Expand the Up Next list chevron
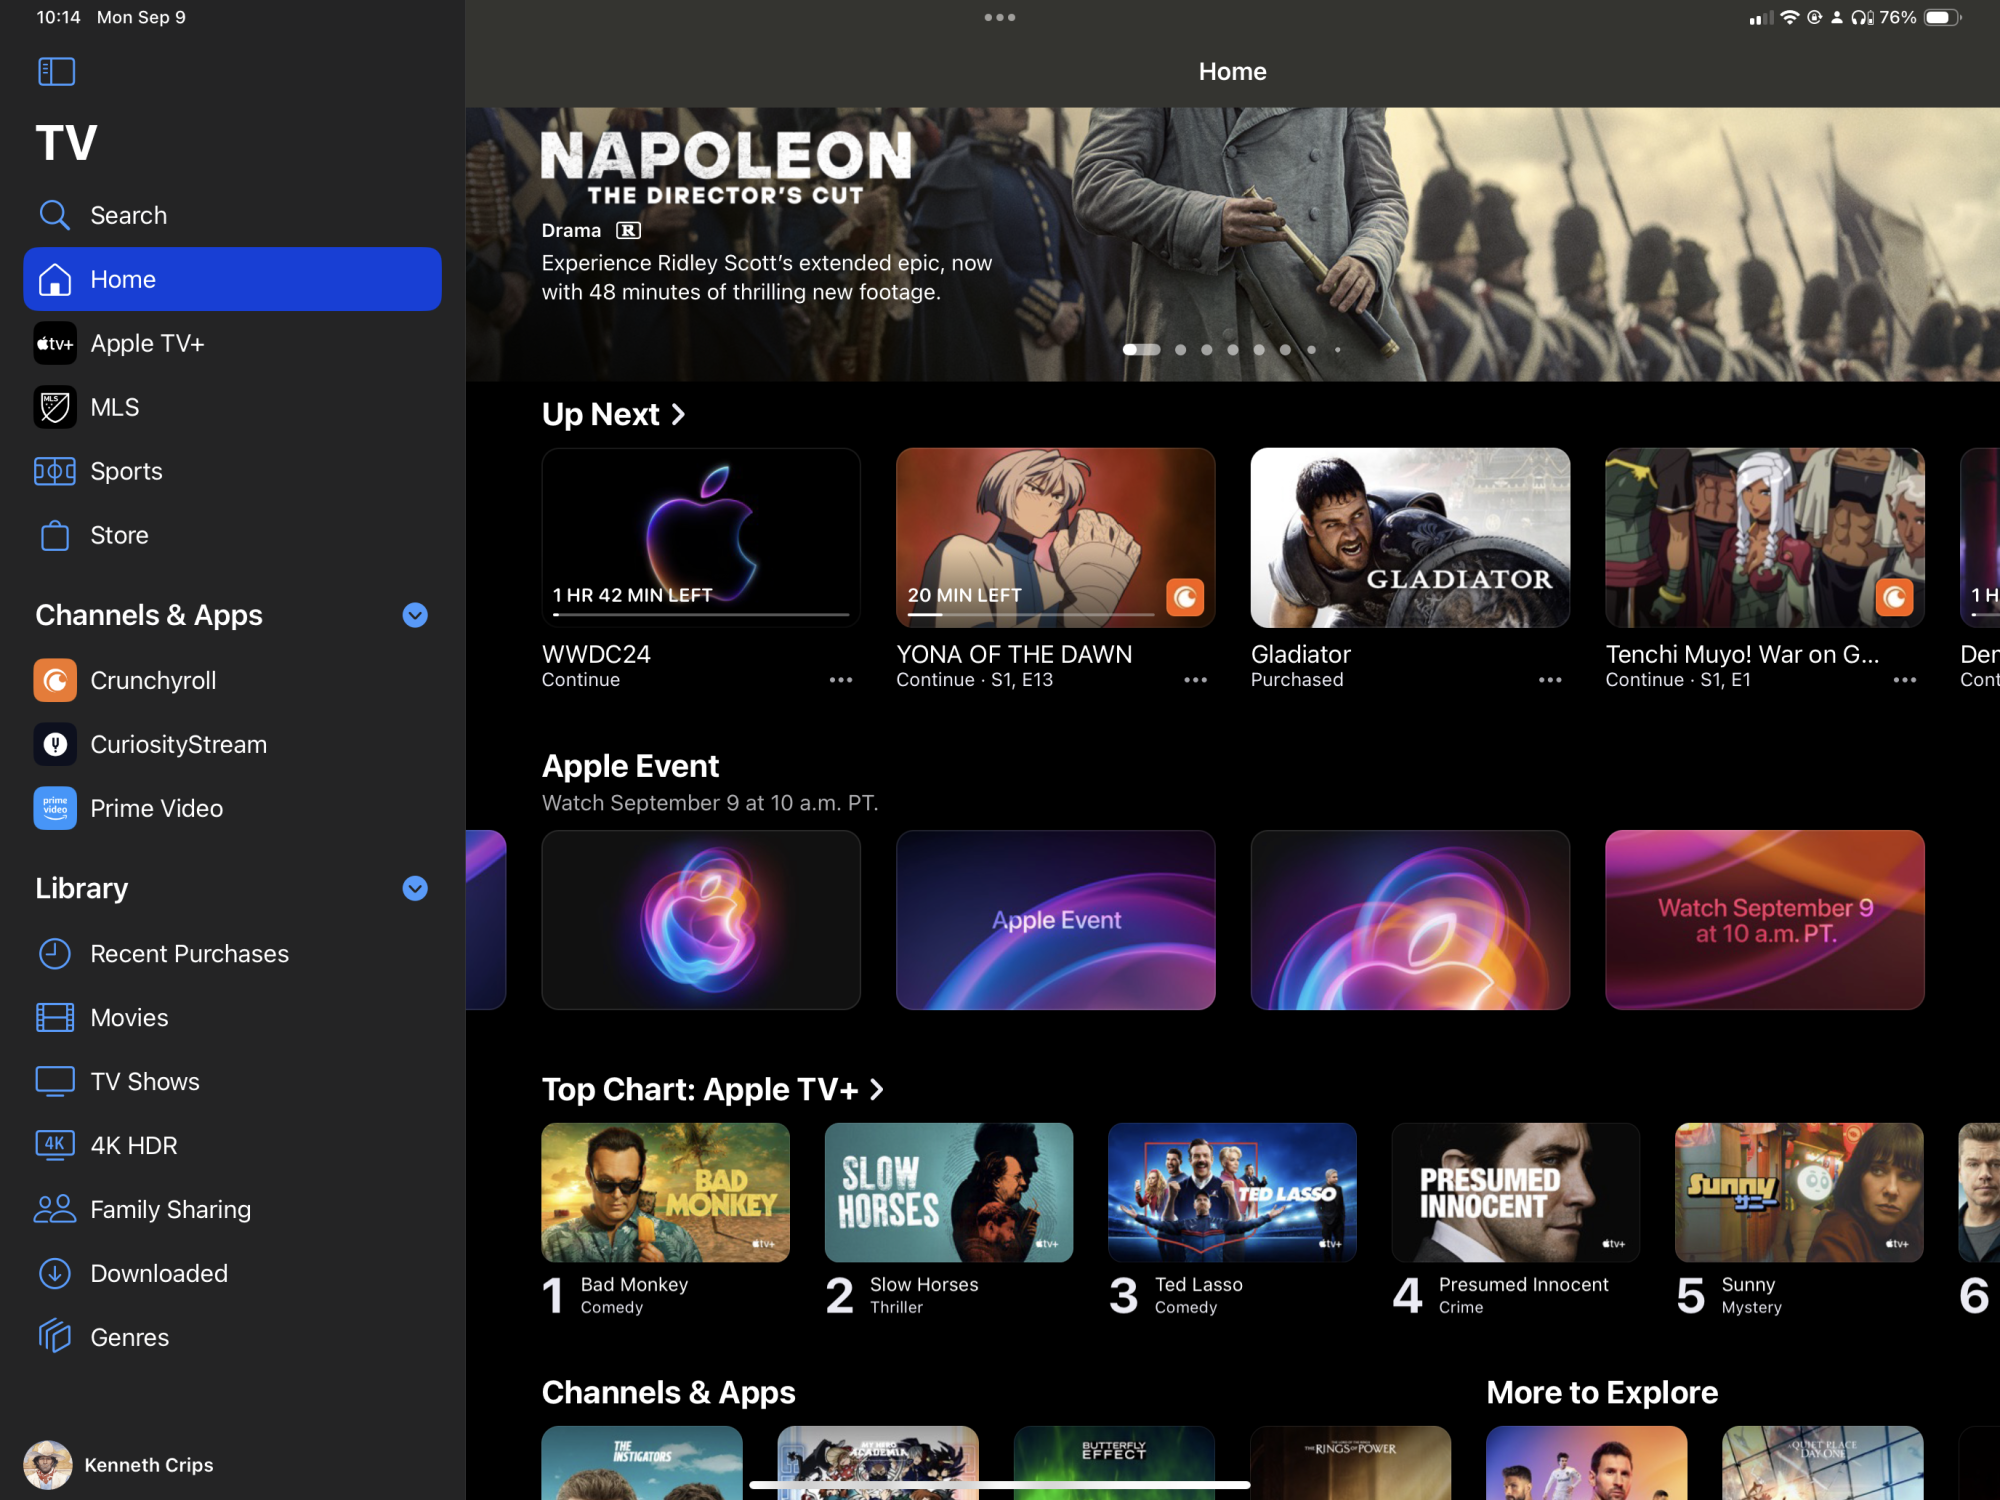Image resolution: width=2000 pixels, height=1500 pixels. (x=679, y=414)
